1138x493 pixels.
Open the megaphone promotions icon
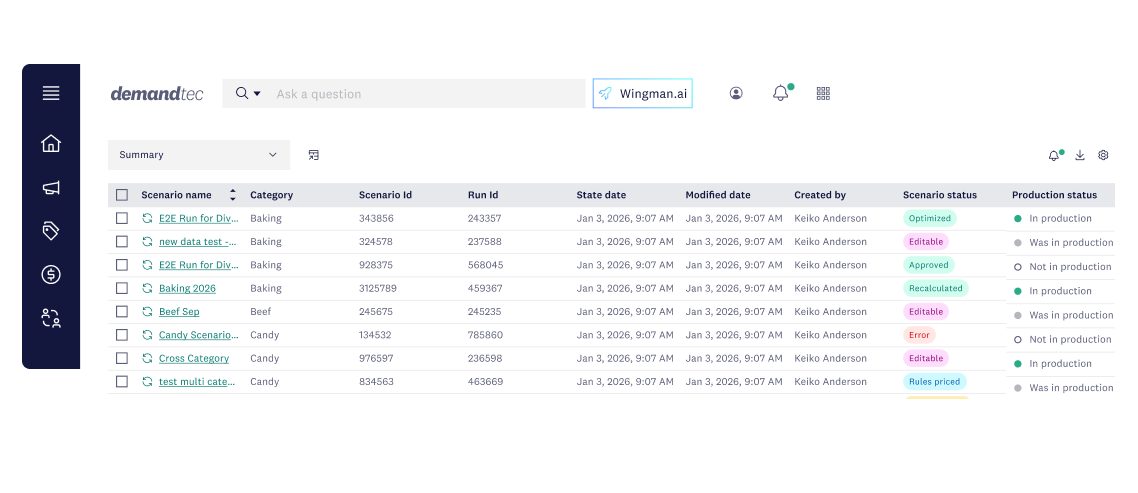point(51,188)
